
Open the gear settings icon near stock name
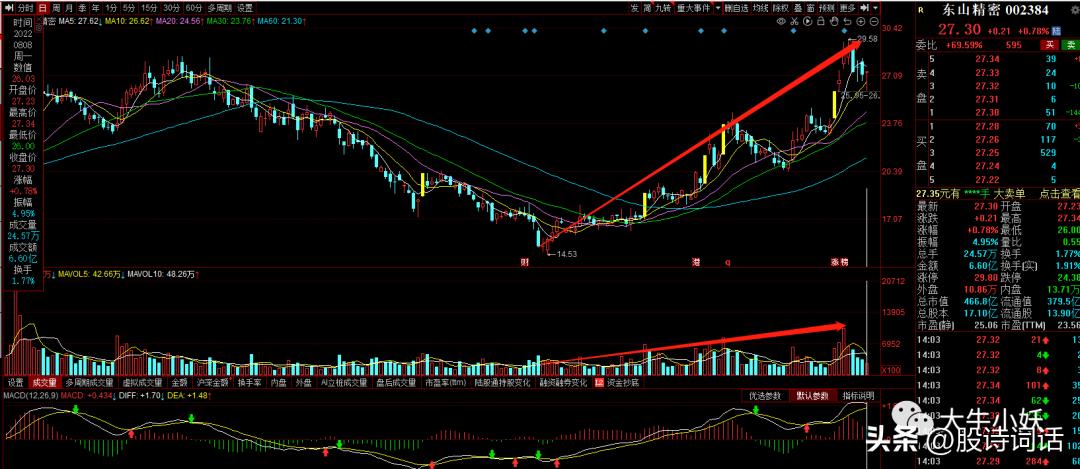1075,10
